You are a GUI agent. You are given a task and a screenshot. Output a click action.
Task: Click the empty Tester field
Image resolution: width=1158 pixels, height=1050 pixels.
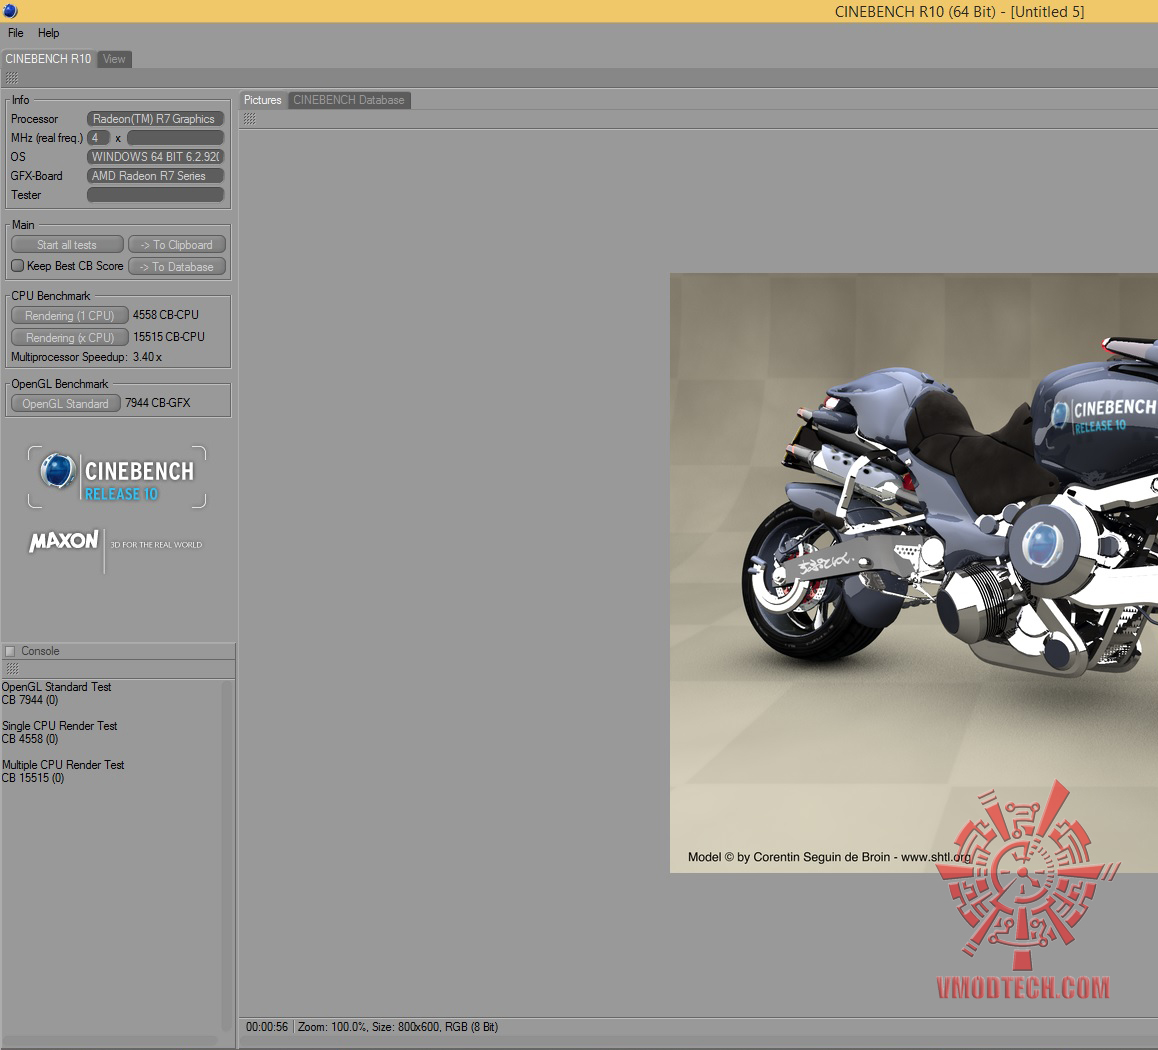[x=155, y=195]
